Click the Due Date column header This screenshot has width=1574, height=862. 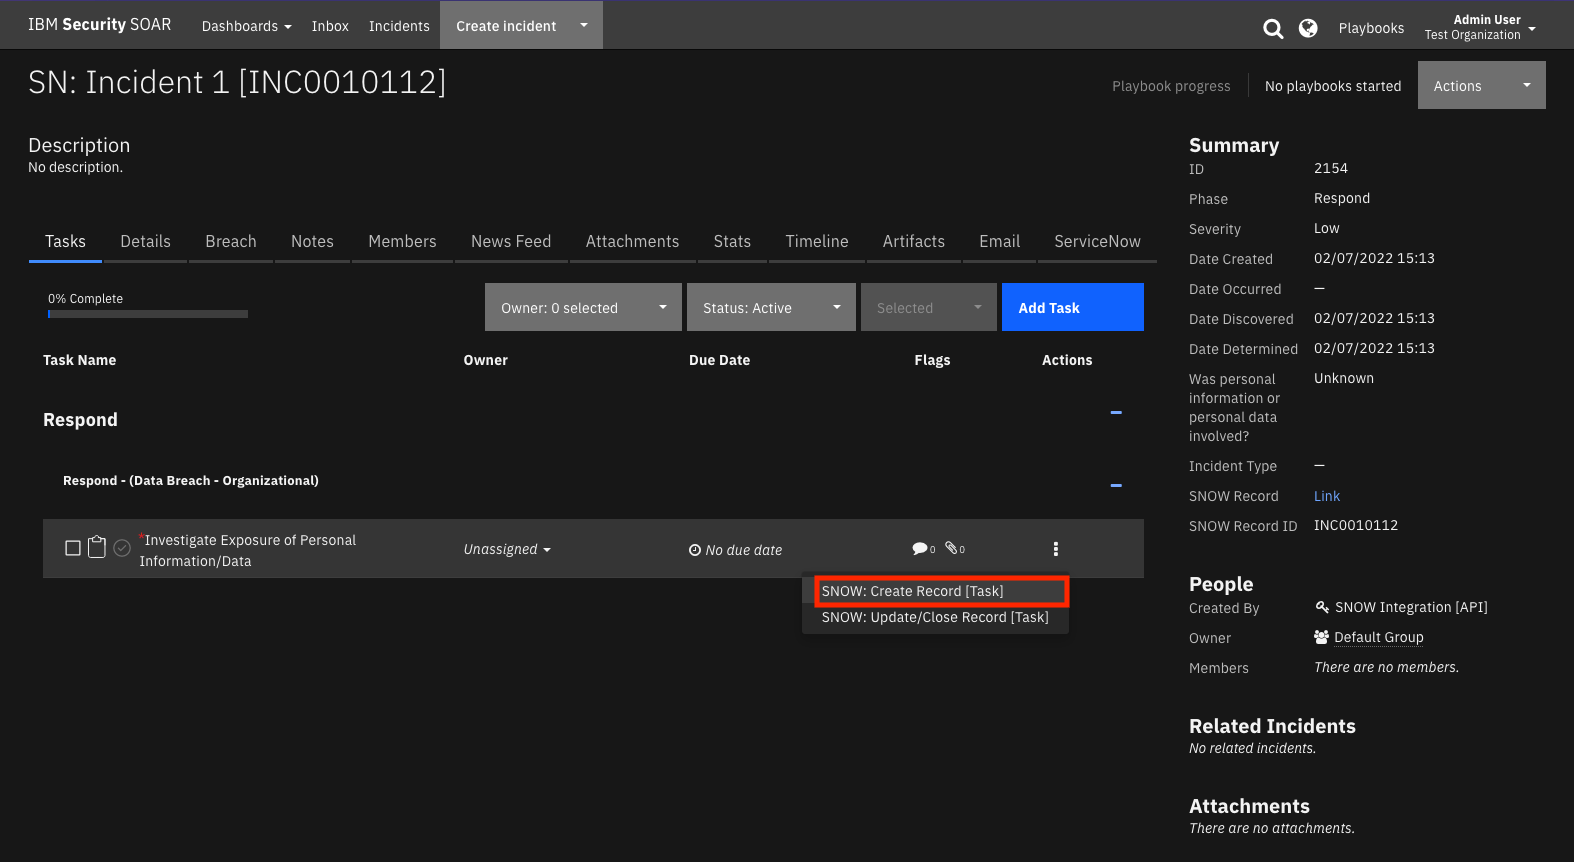[x=719, y=360]
